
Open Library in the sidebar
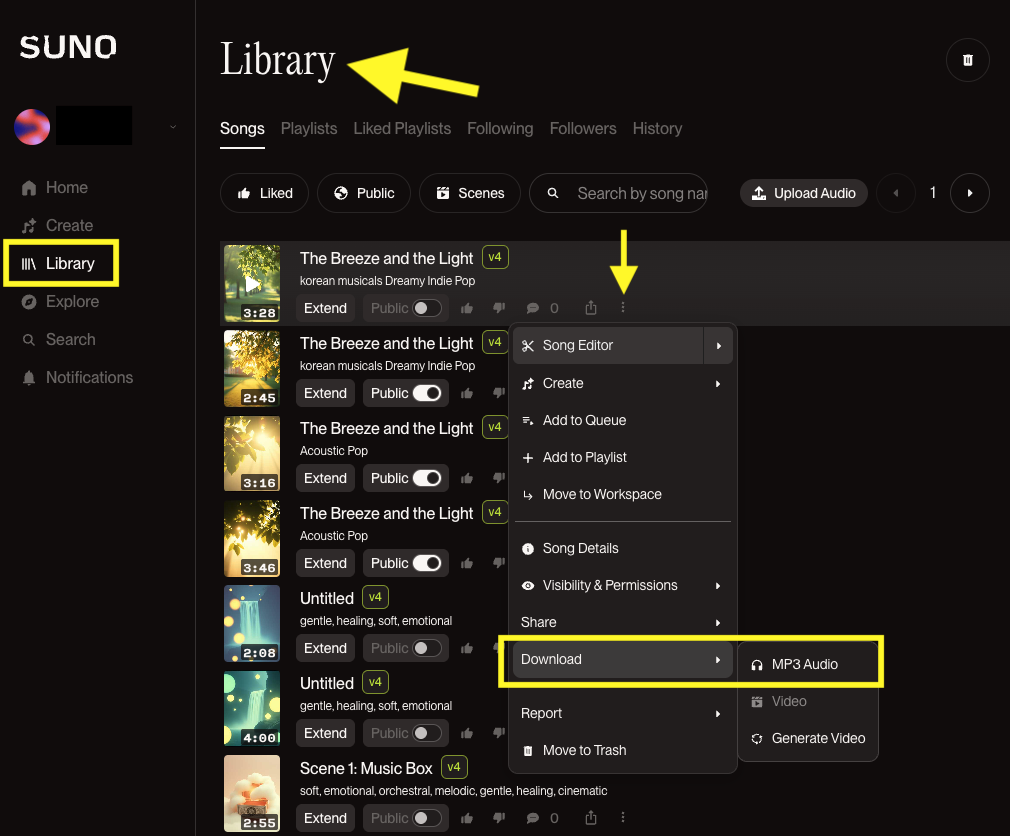tap(59, 263)
